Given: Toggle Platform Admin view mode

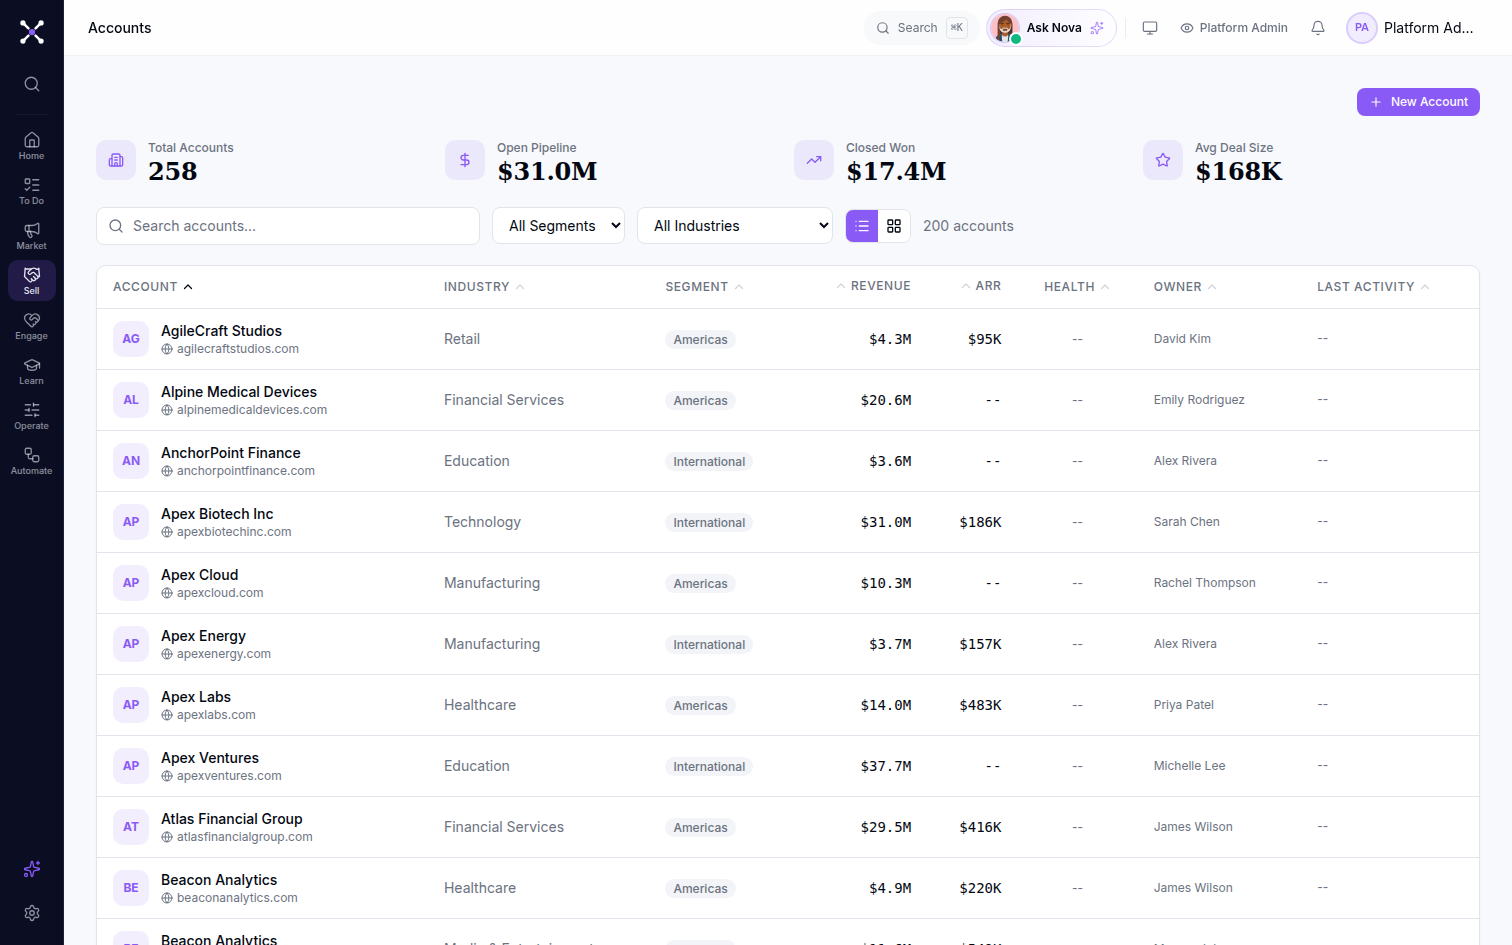Looking at the screenshot, I should [1234, 28].
